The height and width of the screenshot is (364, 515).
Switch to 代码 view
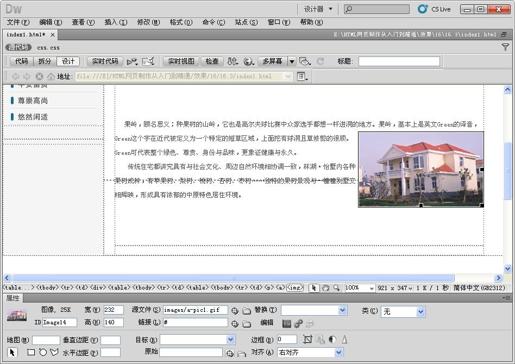point(22,61)
